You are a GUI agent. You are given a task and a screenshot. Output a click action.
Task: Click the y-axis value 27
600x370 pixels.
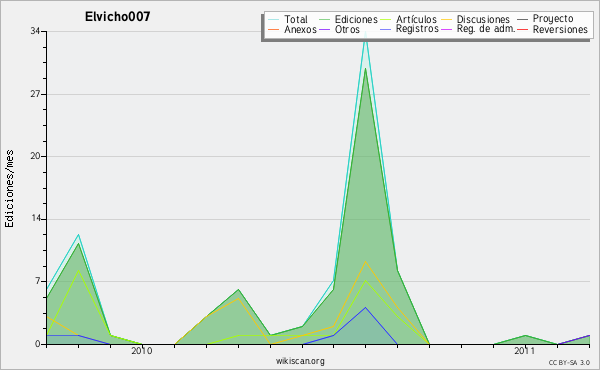(x=36, y=94)
